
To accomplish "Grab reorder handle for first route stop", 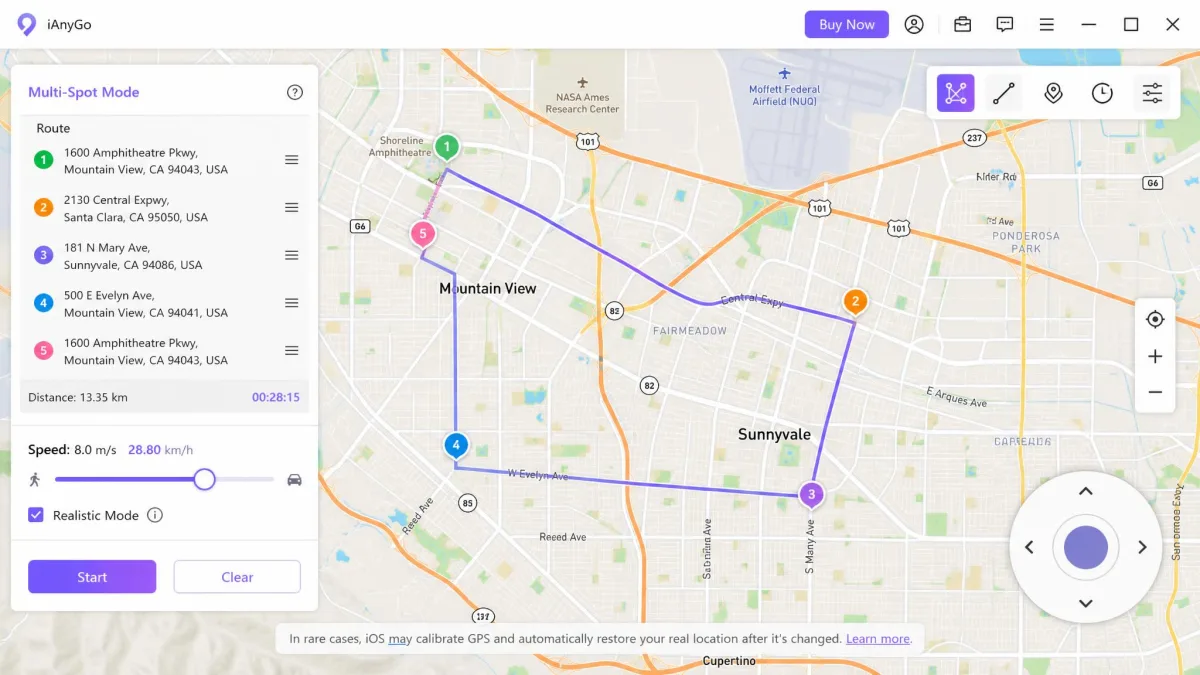I will [292, 160].
